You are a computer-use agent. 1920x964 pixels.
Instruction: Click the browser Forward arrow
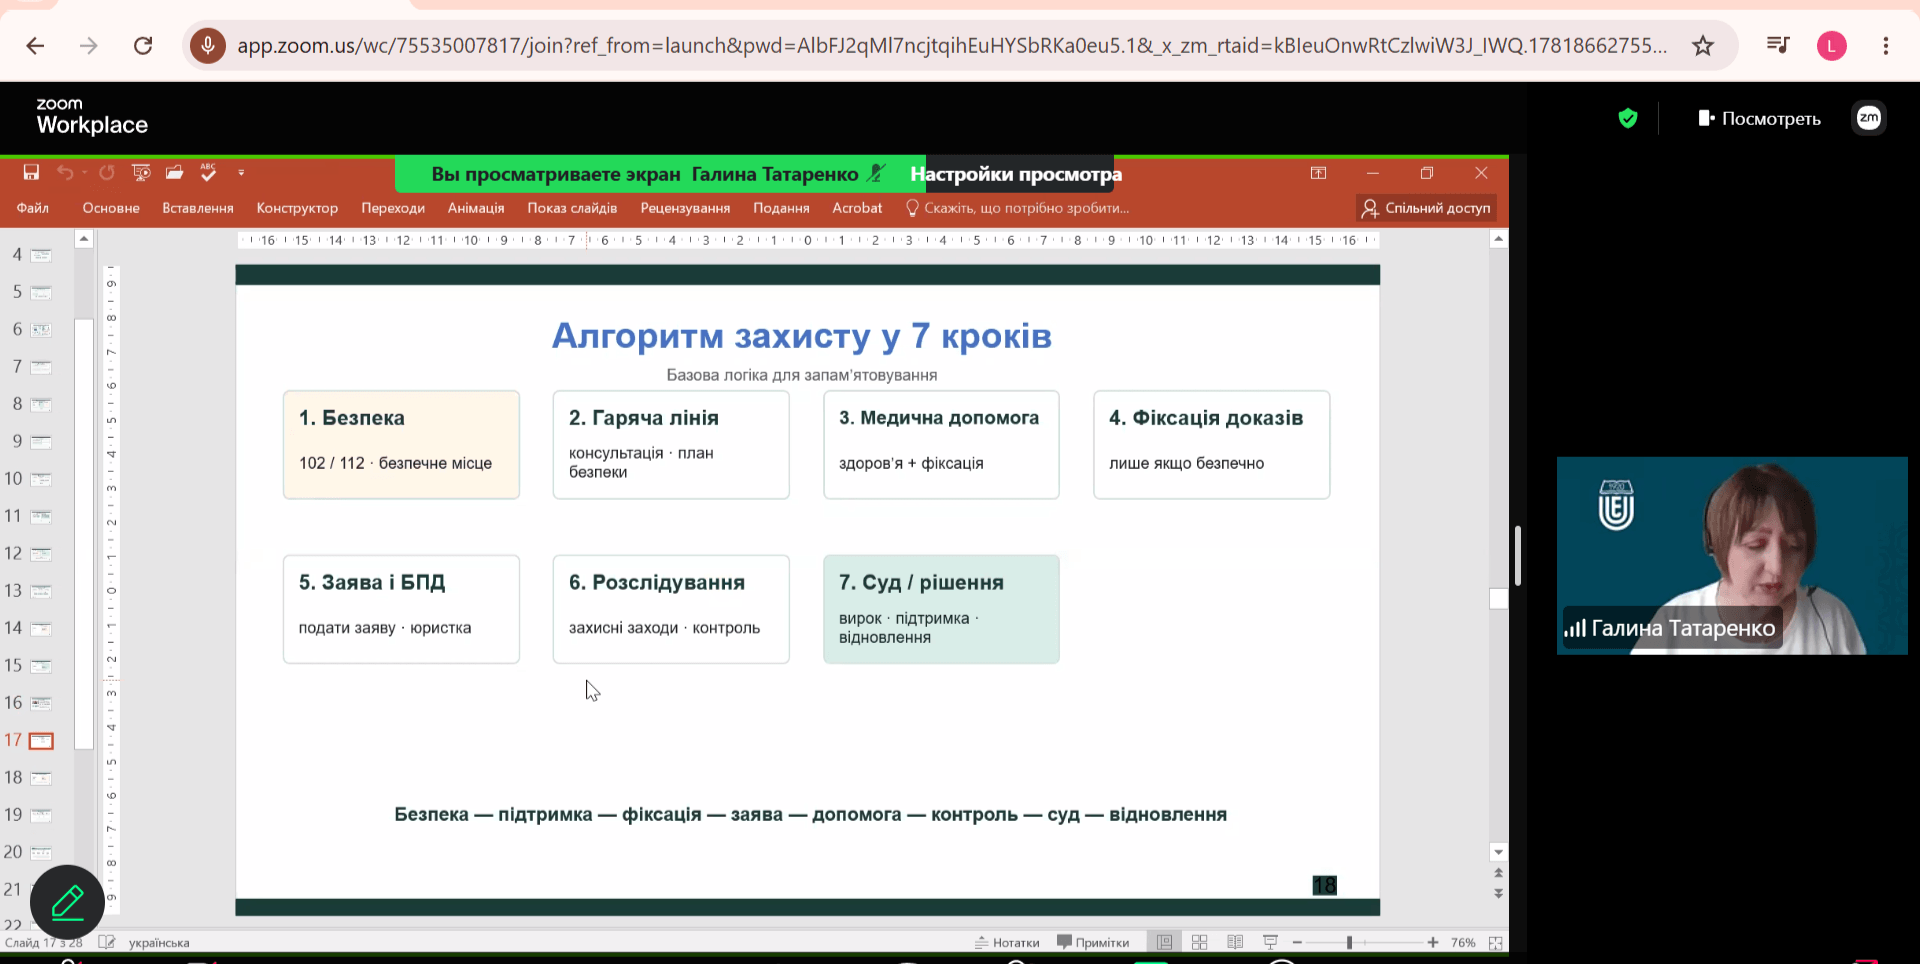click(89, 46)
